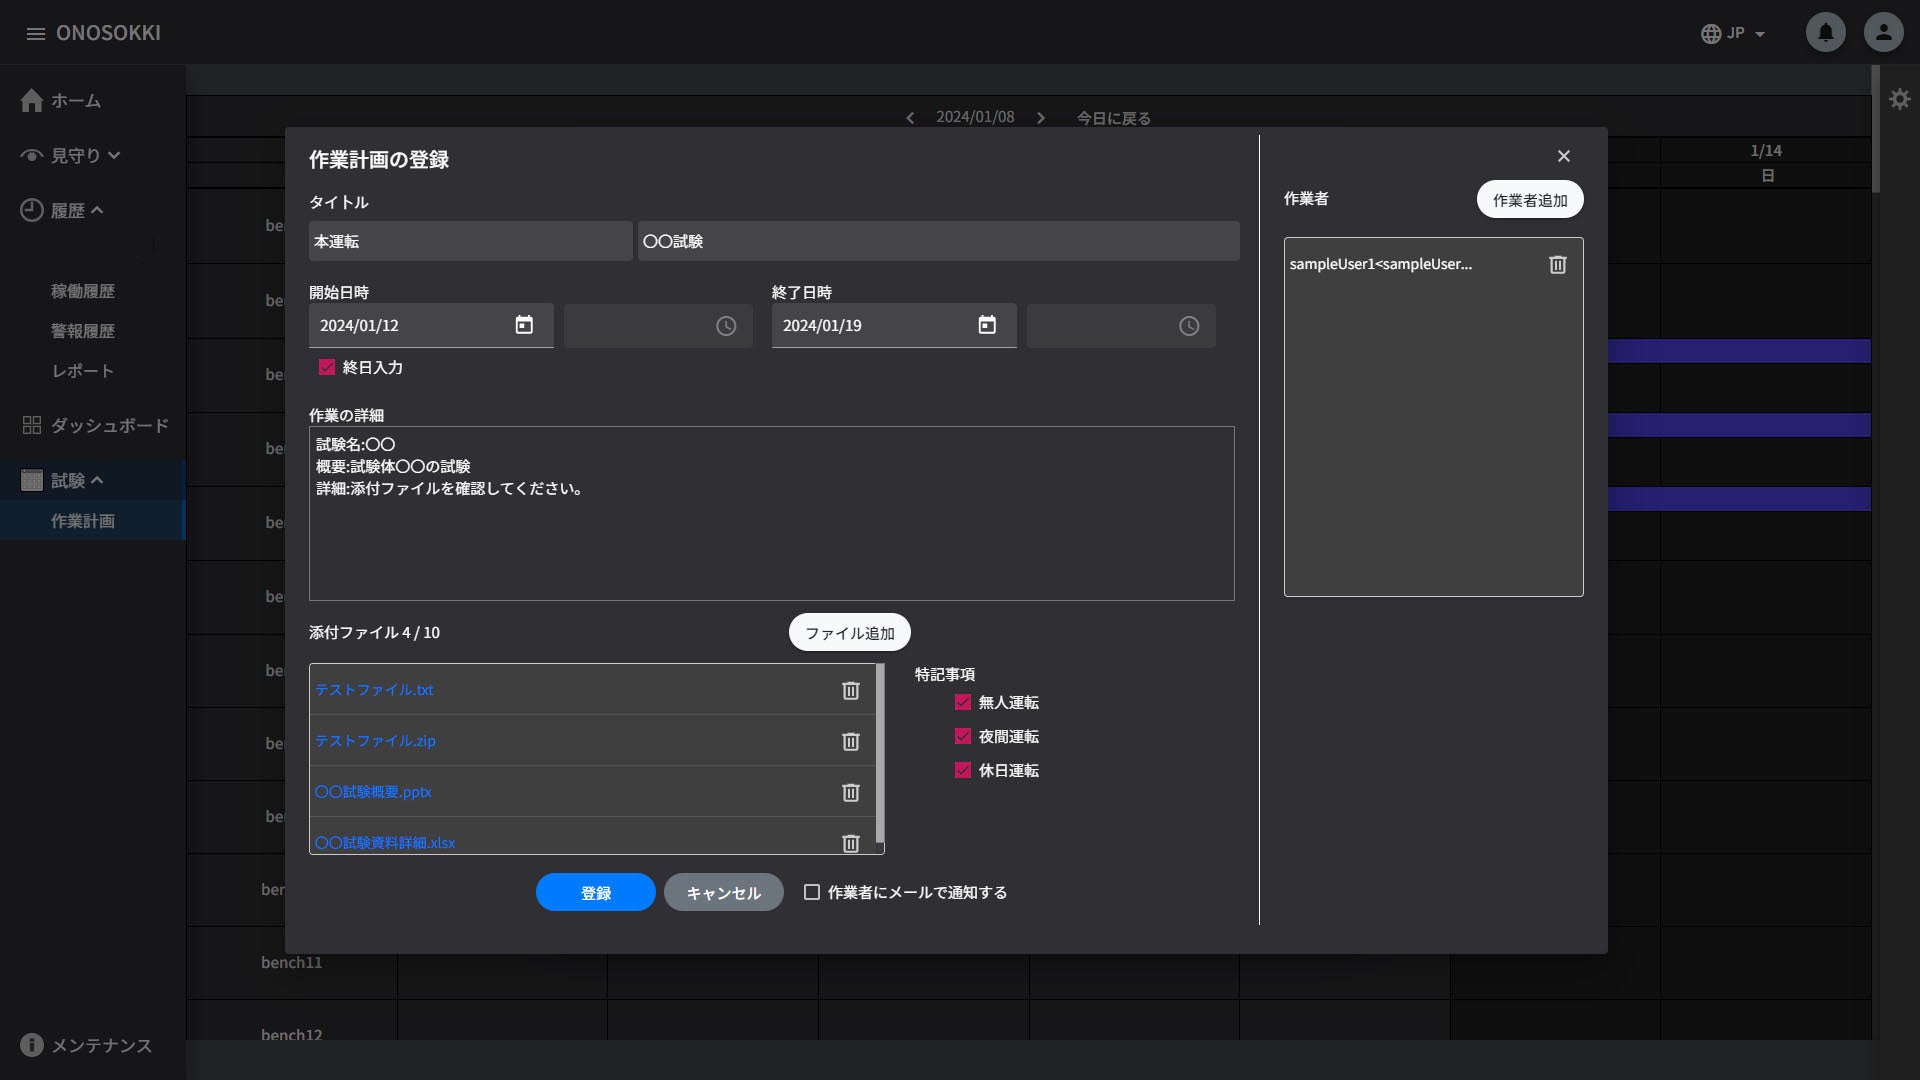This screenshot has width=1920, height=1080.
Task: Open end date calendar picker icon
Action: (987, 325)
